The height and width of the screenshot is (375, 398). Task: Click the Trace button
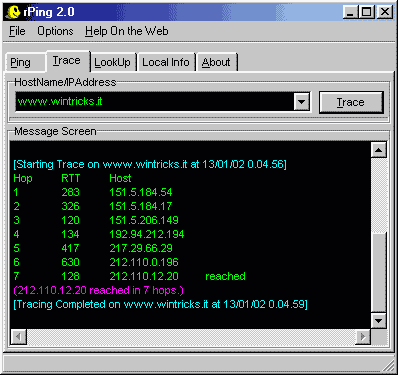(x=351, y=102)
